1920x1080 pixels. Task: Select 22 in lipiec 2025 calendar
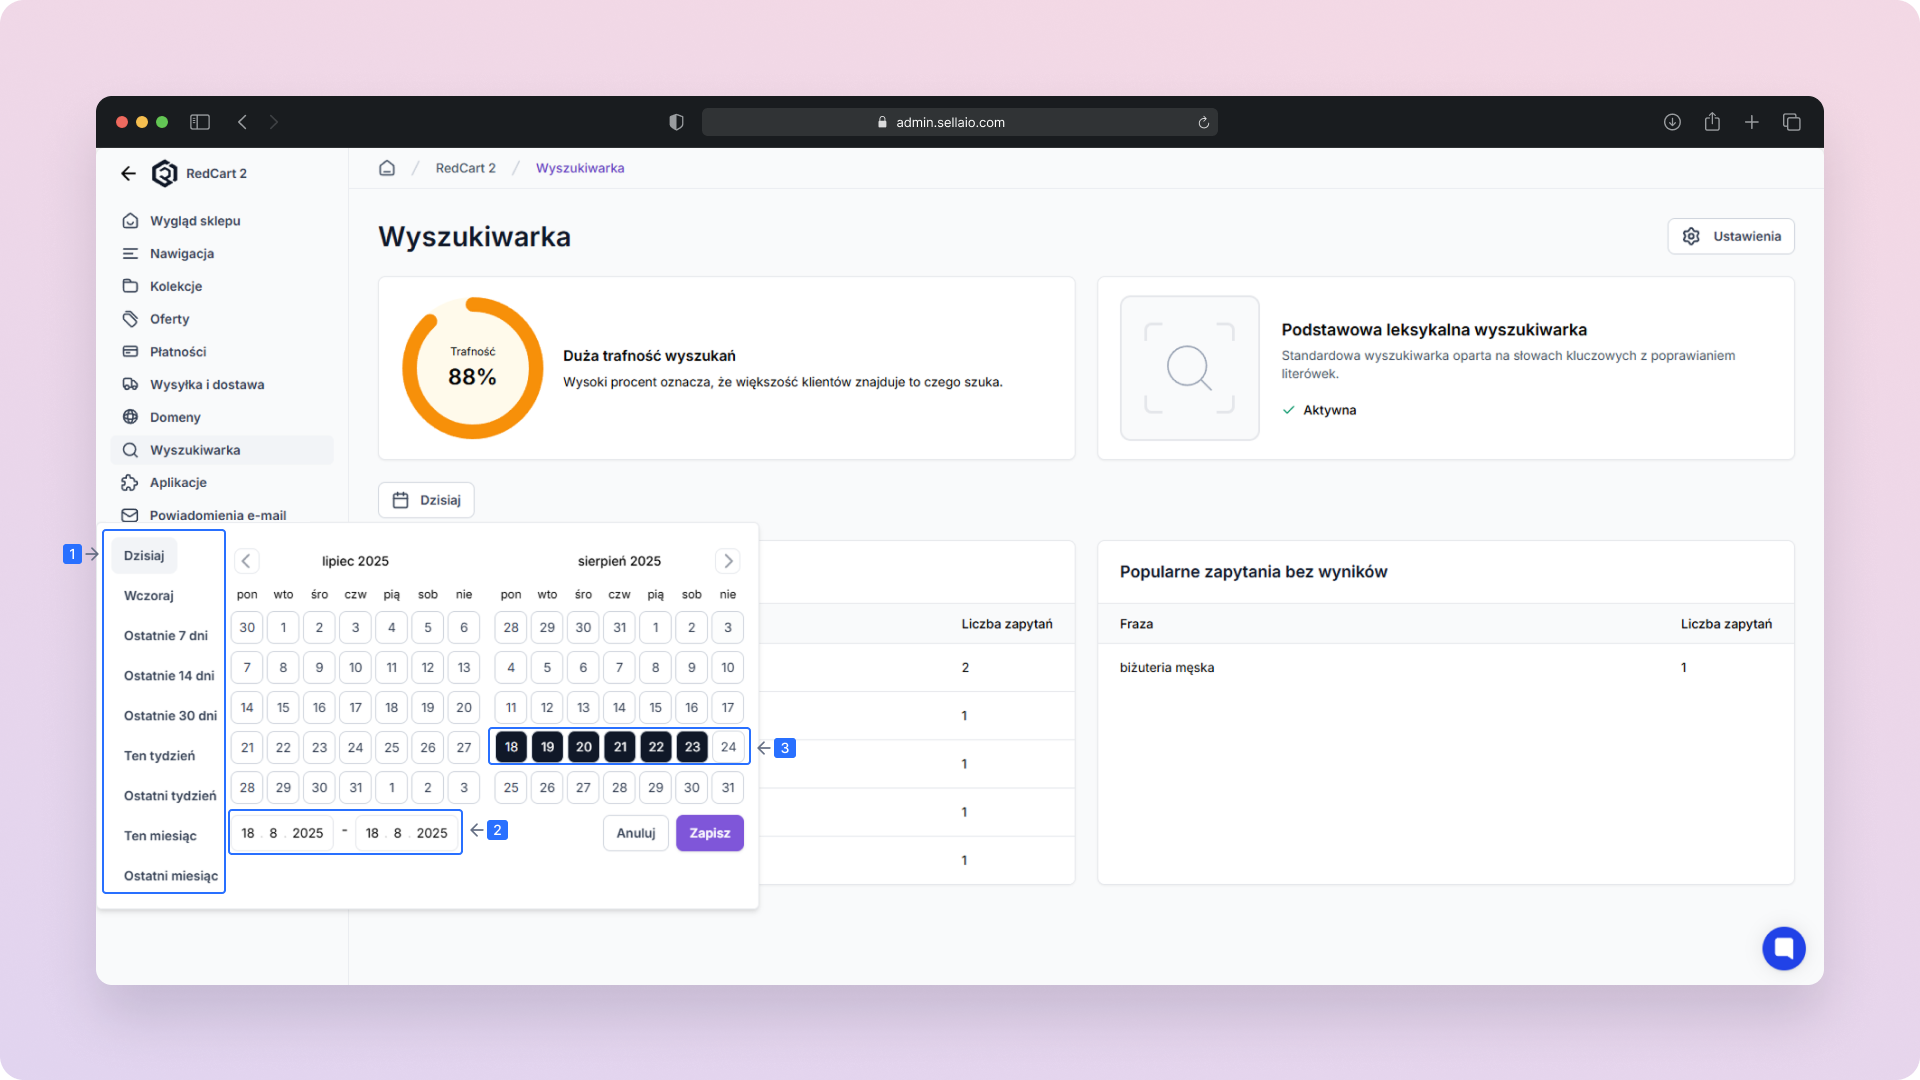point(283,748)
